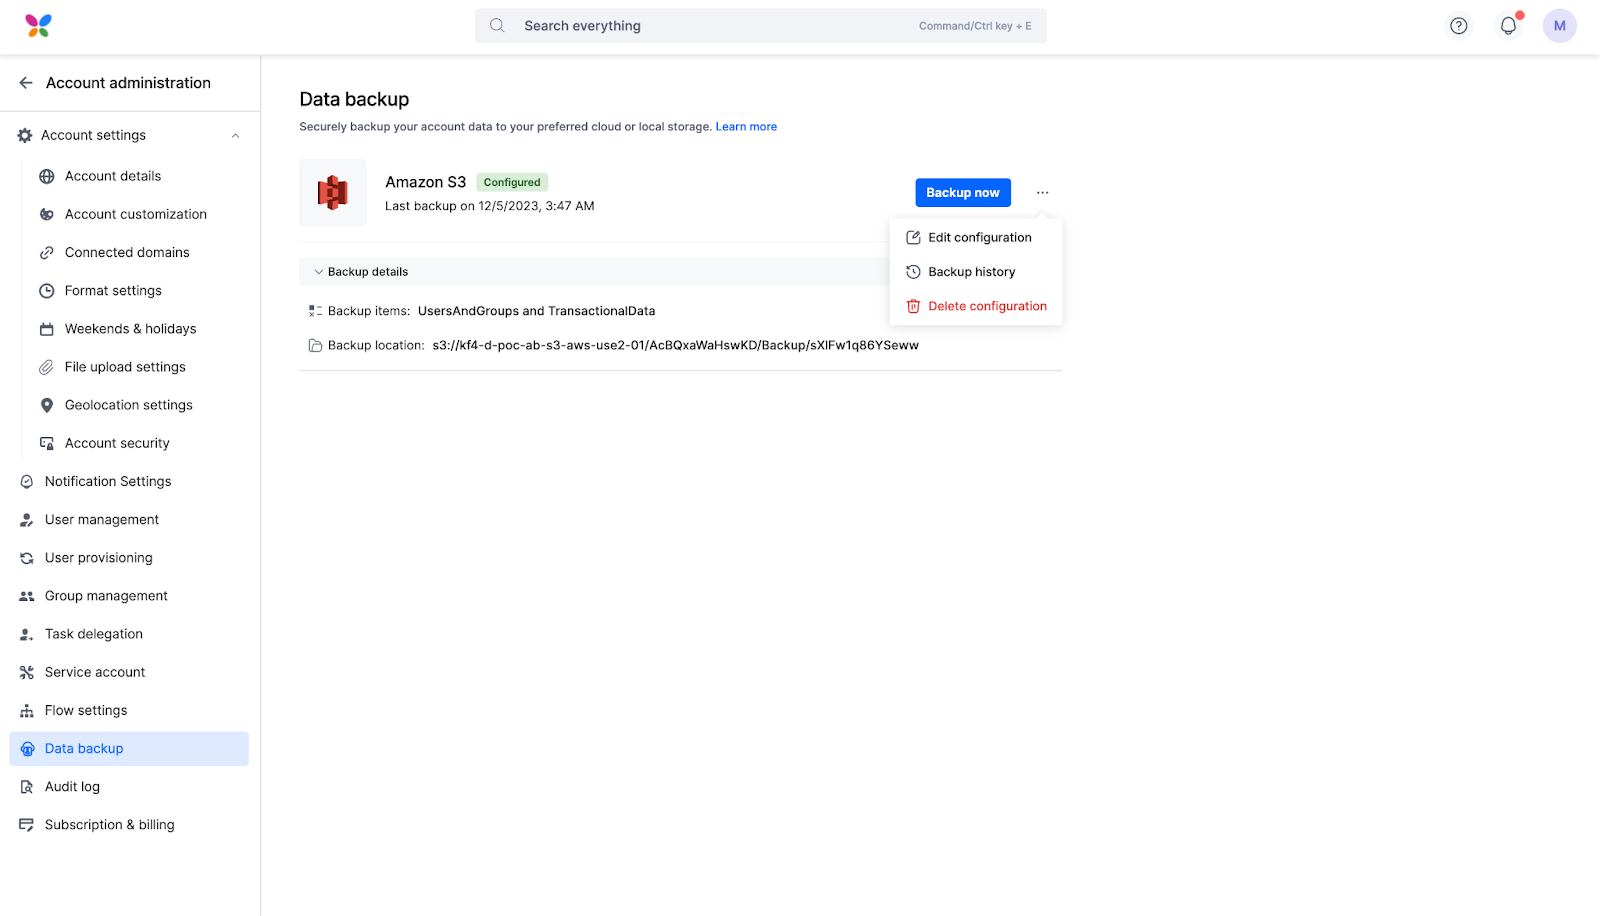The height and width of the screenshot is (916, 1600).
Task: Open Account security page
Action: pyautogui.click(x=117, y=443)
